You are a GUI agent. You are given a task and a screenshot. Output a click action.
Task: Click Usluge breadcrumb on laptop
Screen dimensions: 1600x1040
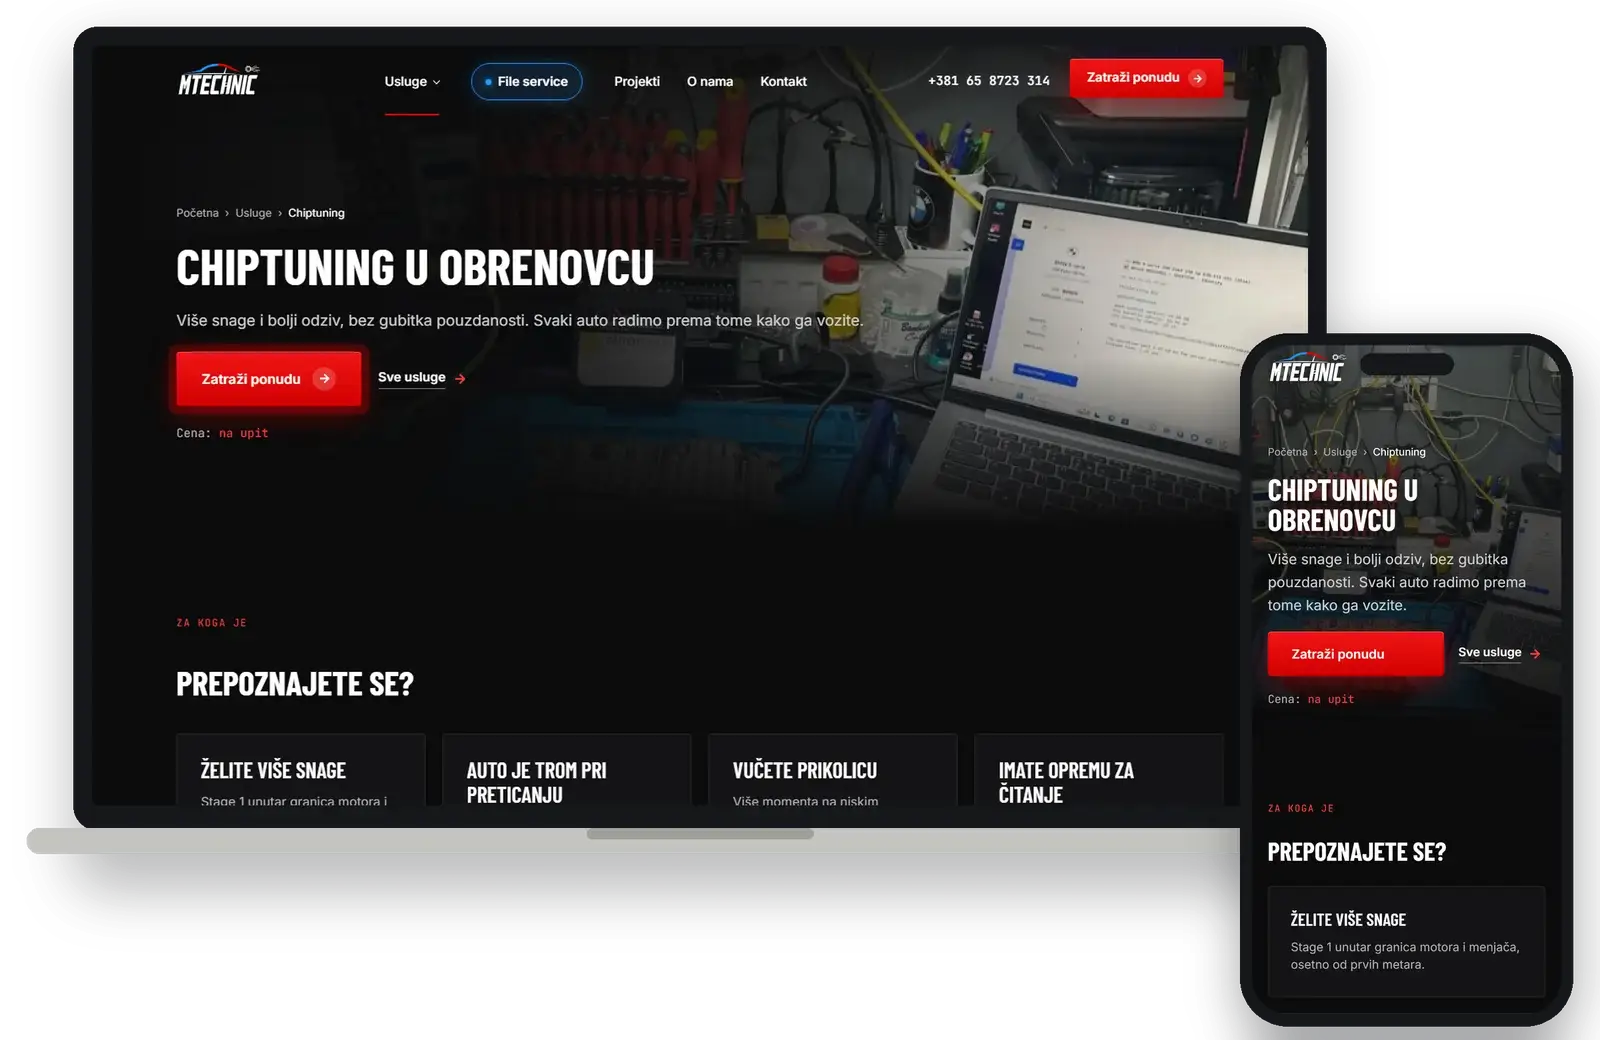click(x=253, y=213)
